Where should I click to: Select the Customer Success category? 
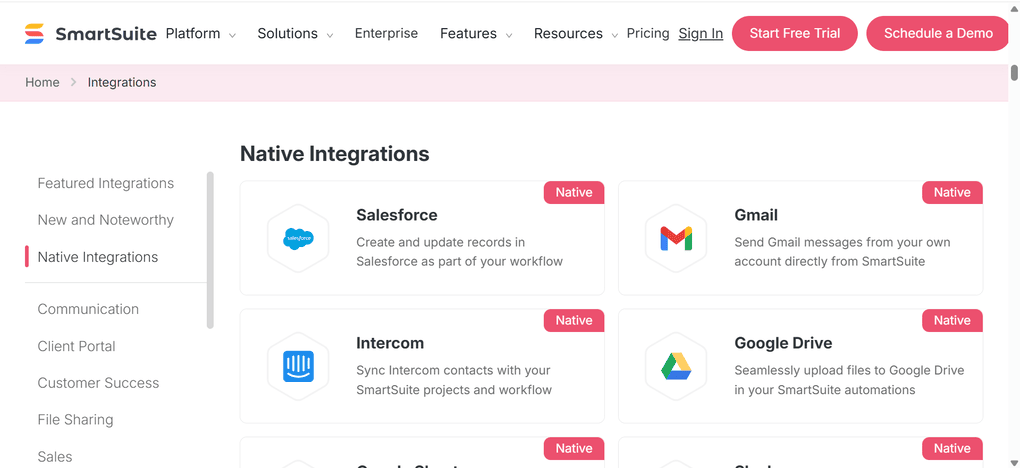[x=98, y=383]
